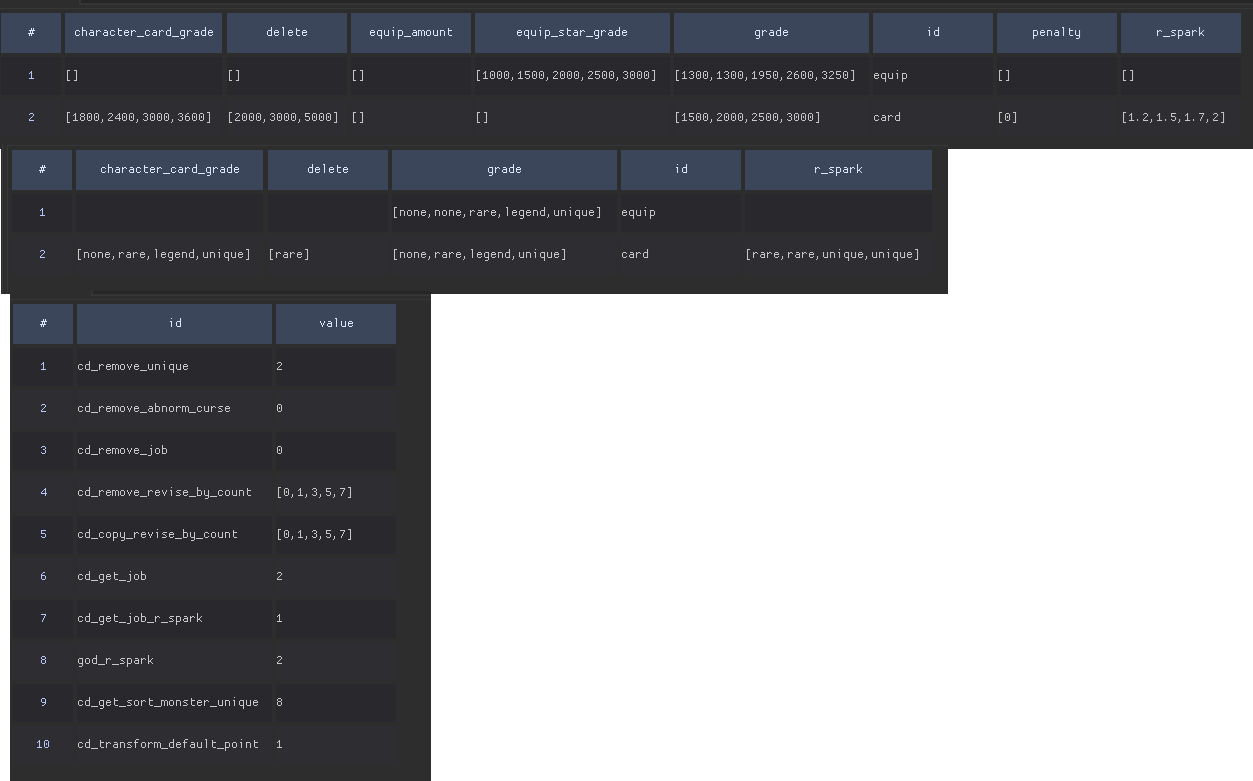The image size is (1253, 781).
Task: Click the [2000,3000,5000] cell
Action: point(287,117)
